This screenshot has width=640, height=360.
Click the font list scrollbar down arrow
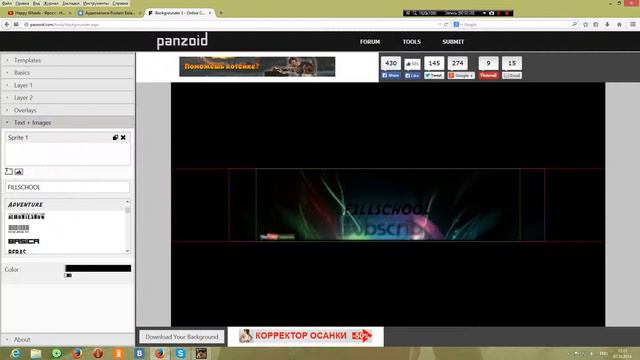127,251
